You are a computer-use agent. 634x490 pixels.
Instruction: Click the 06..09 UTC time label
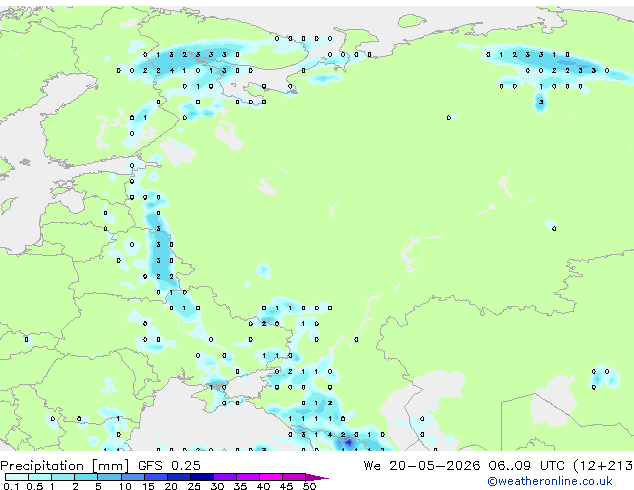click(x=526, y=466)
